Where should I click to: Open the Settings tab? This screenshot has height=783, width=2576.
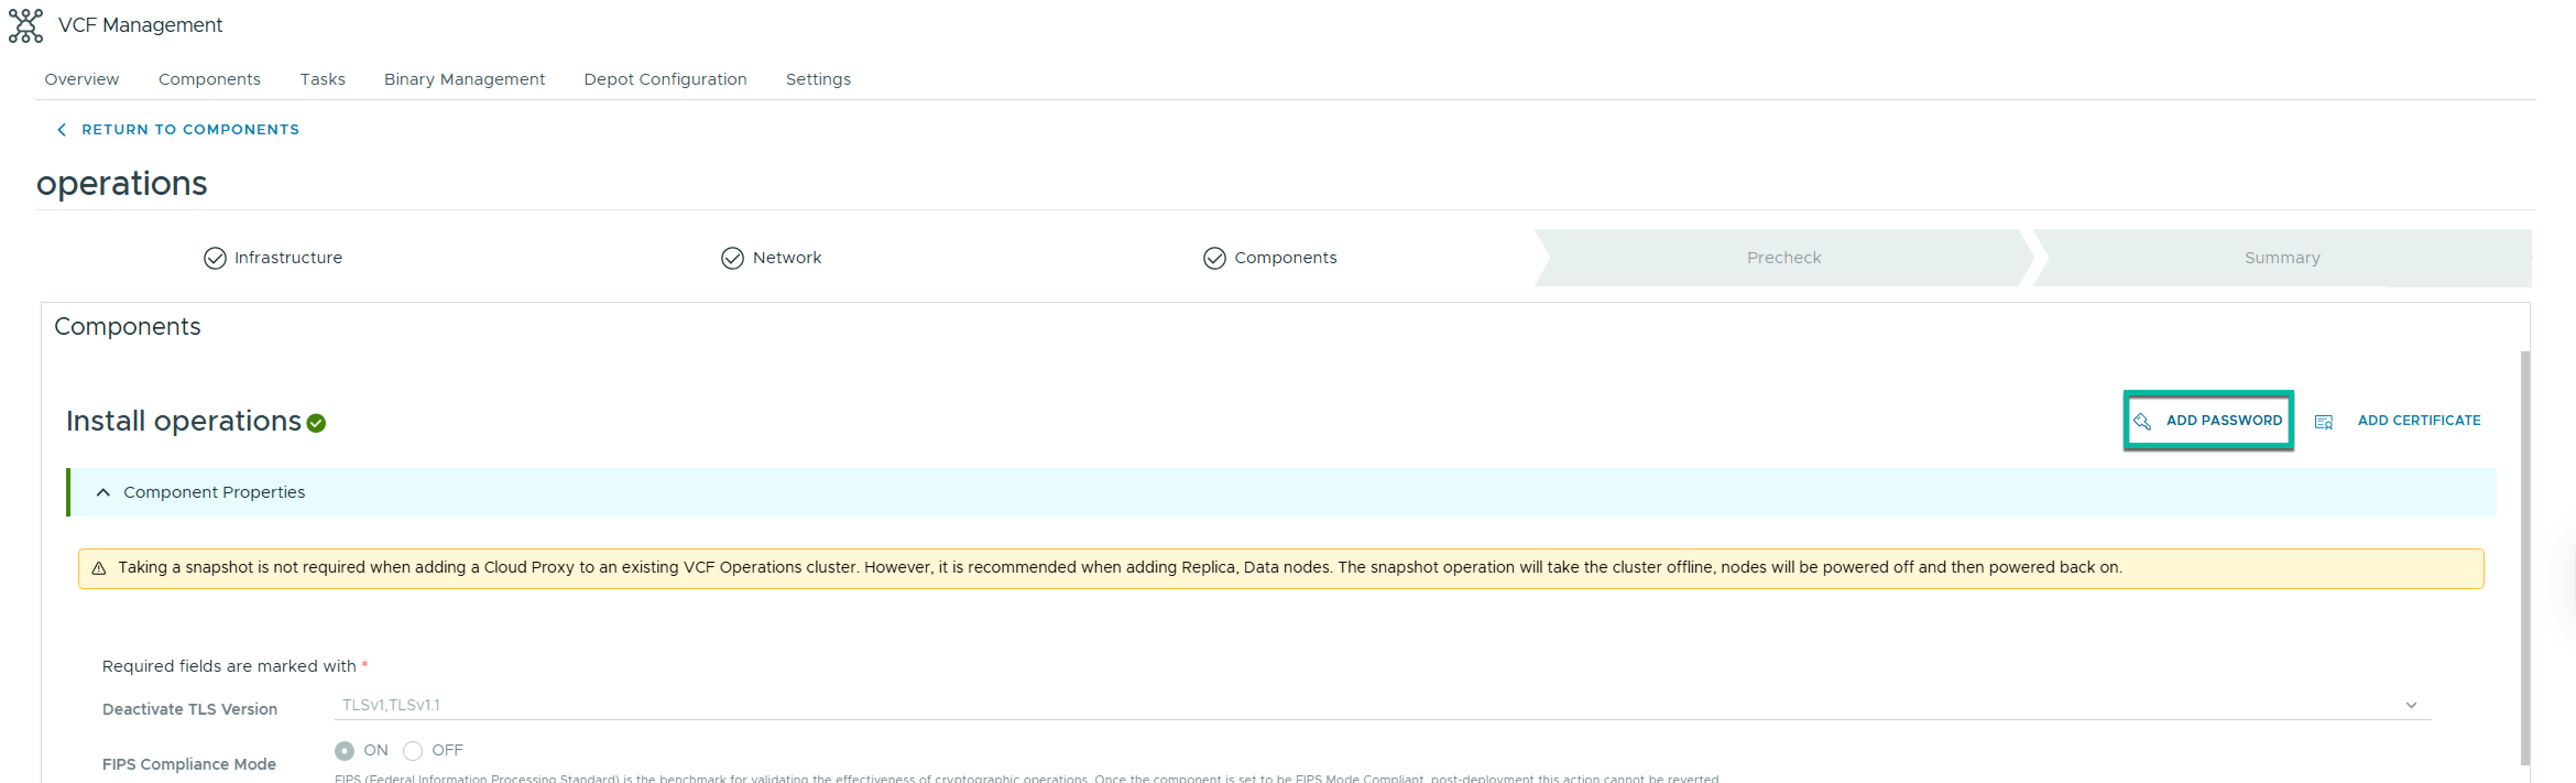click(817, 79)
